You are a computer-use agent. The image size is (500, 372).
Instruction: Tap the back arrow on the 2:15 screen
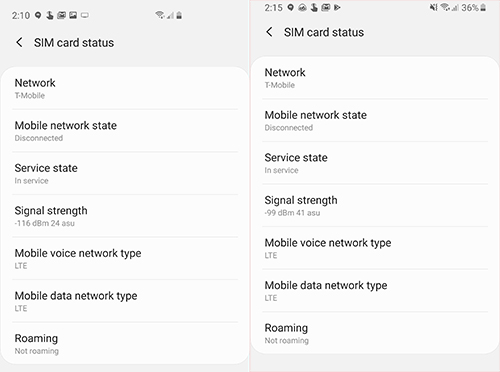pos(269,32)
